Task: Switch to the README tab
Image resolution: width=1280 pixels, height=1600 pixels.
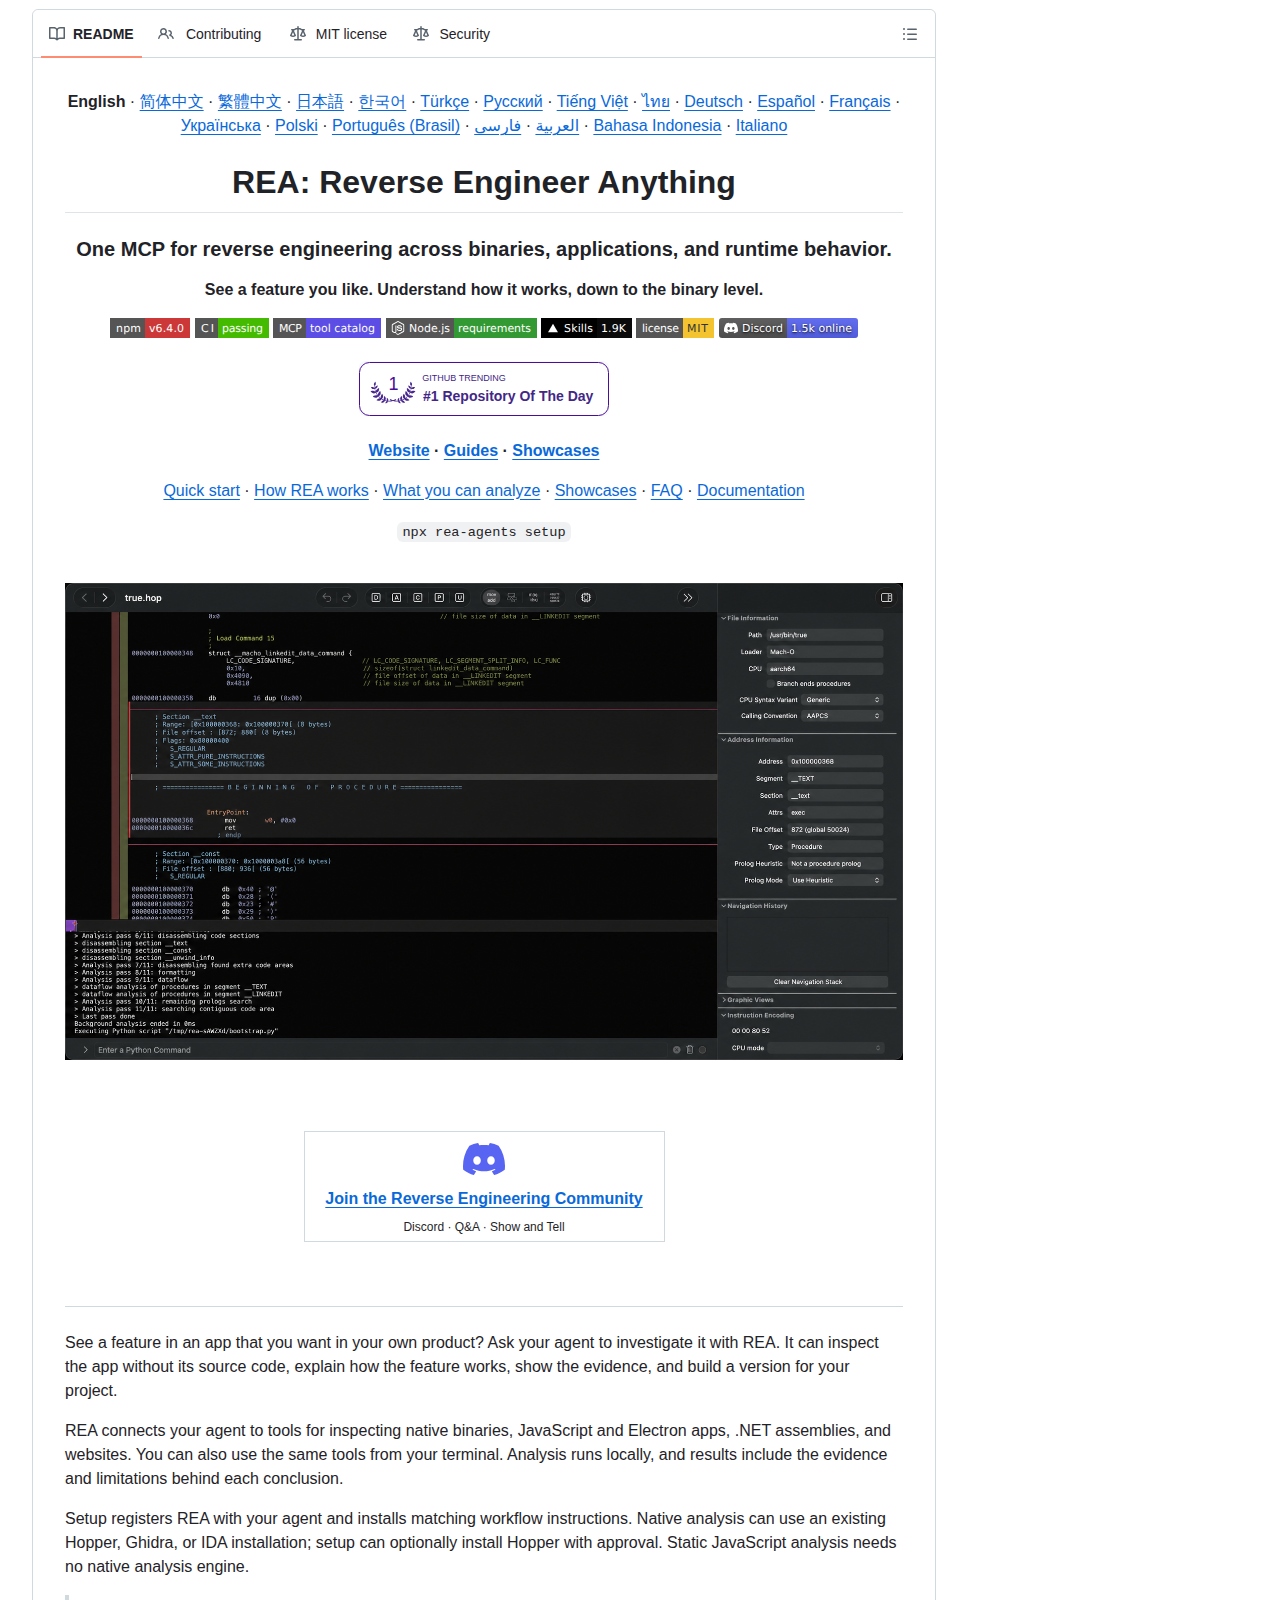Action: 91,34
